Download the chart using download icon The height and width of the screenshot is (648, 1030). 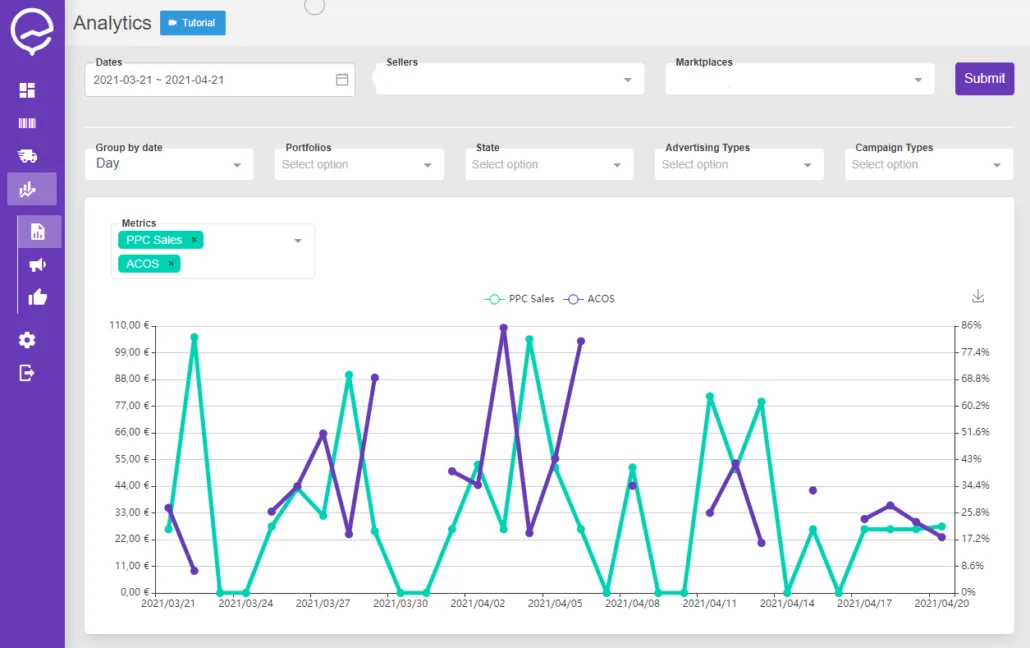point(978,296)
